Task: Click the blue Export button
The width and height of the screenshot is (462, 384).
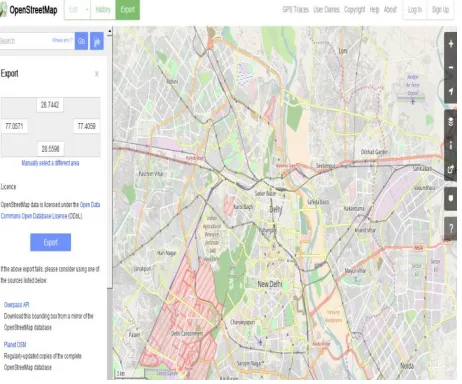Action: pyautogui.click(x=51, y=242)
